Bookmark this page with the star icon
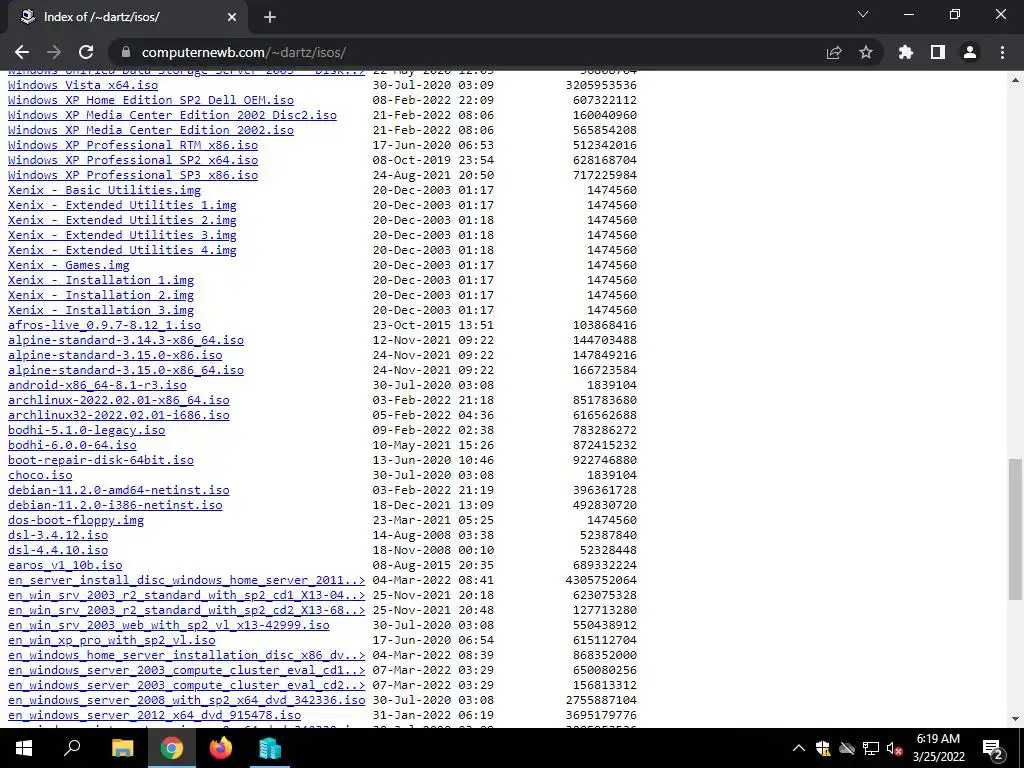Viewport: 1024px width, 768px height. point(866,52)
